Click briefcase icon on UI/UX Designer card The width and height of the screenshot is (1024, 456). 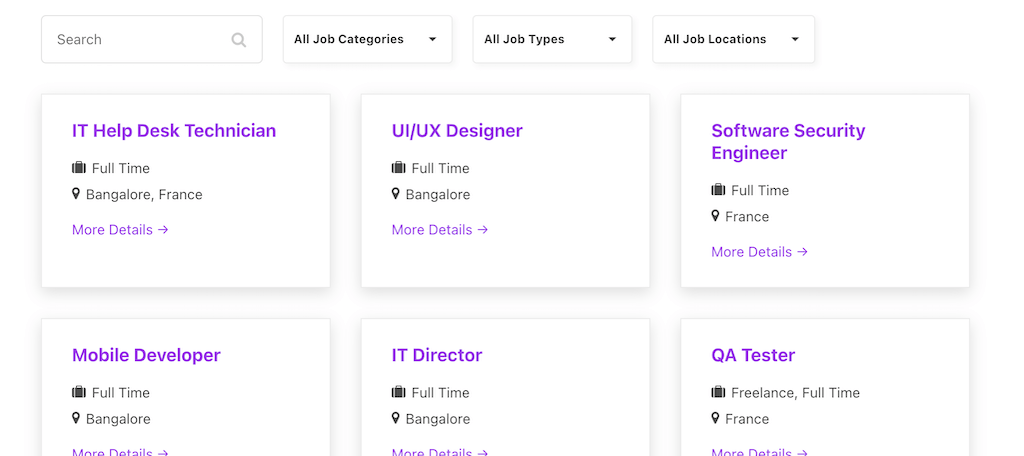coord(399,168)
